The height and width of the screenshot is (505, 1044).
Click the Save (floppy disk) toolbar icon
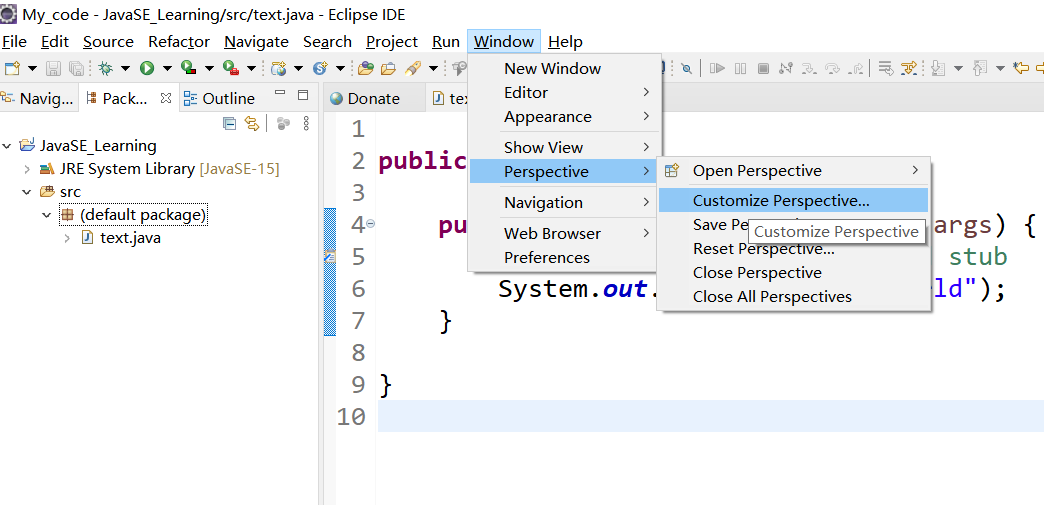53,68
